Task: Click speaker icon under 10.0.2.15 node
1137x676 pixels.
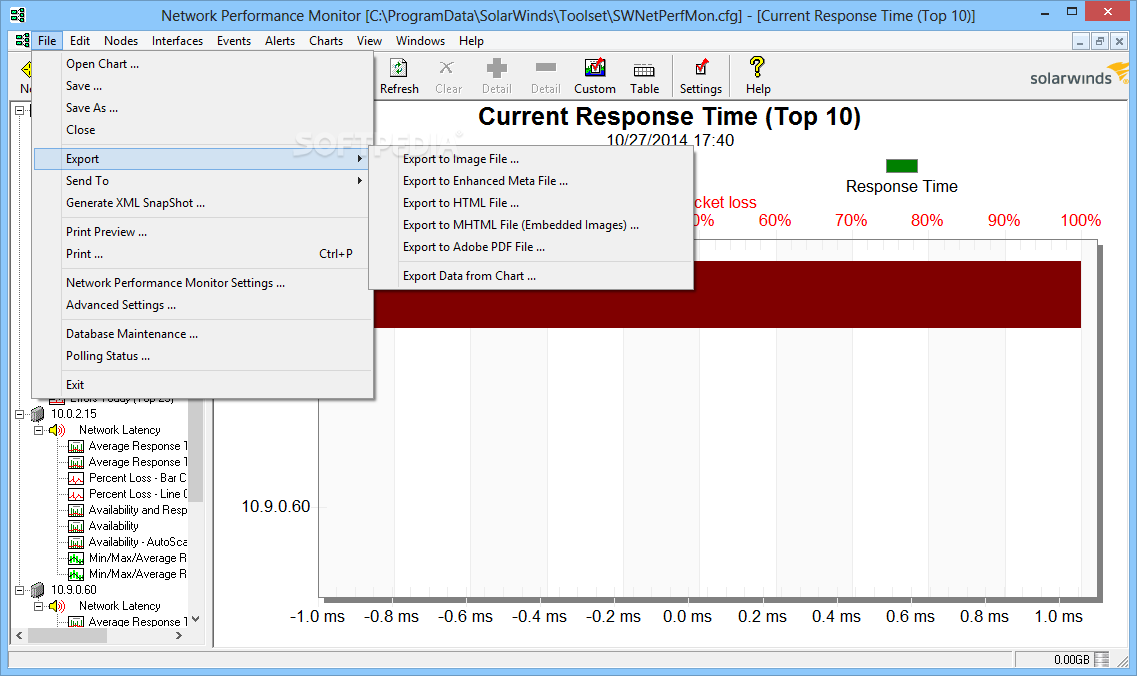Action: [57, 430]
